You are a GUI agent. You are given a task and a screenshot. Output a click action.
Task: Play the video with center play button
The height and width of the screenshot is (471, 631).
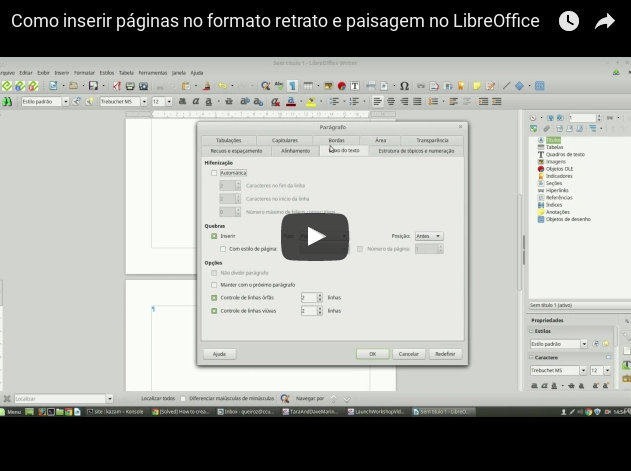click(x=315, y=237)
